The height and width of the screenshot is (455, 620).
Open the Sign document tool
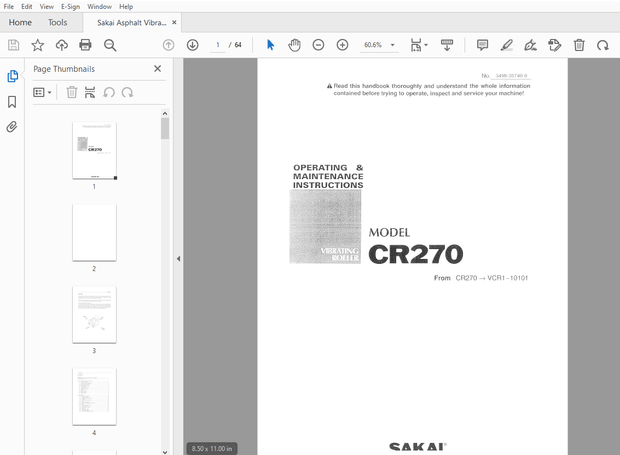tap(530, 45)
